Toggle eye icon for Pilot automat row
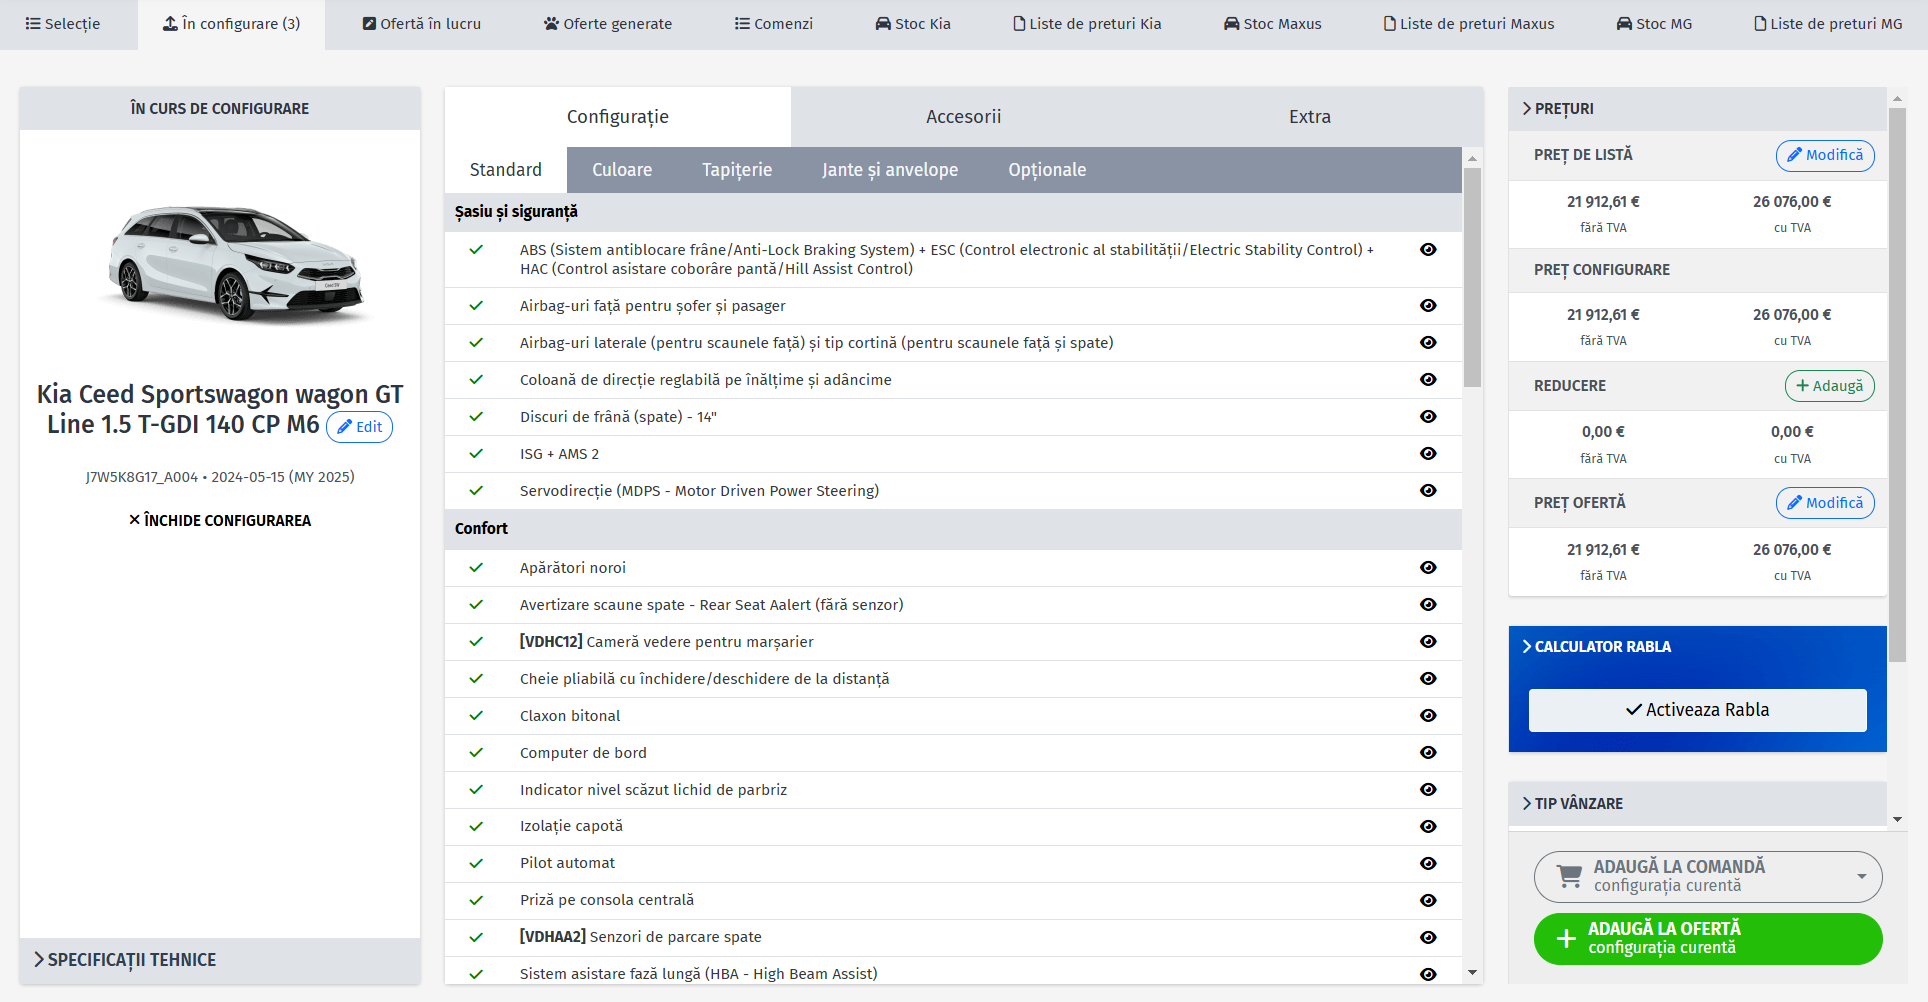 tap(1428, 864)
